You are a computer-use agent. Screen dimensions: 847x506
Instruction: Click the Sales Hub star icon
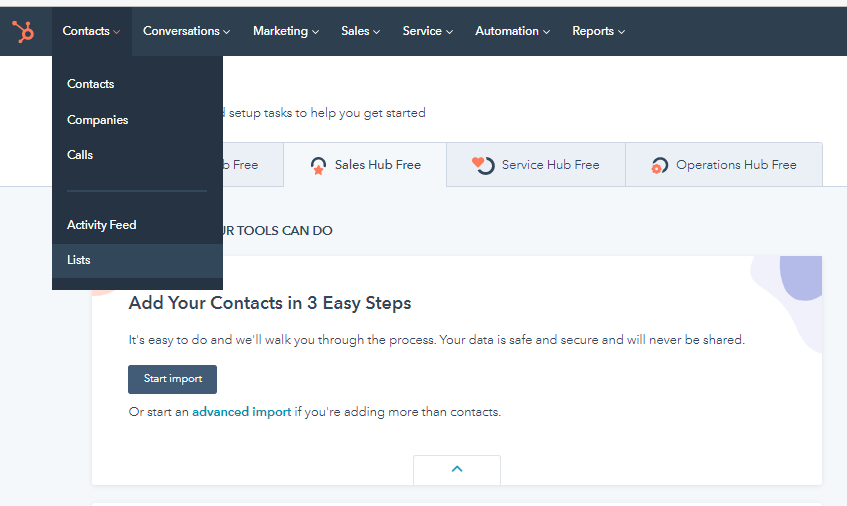(x=318, y=166)
